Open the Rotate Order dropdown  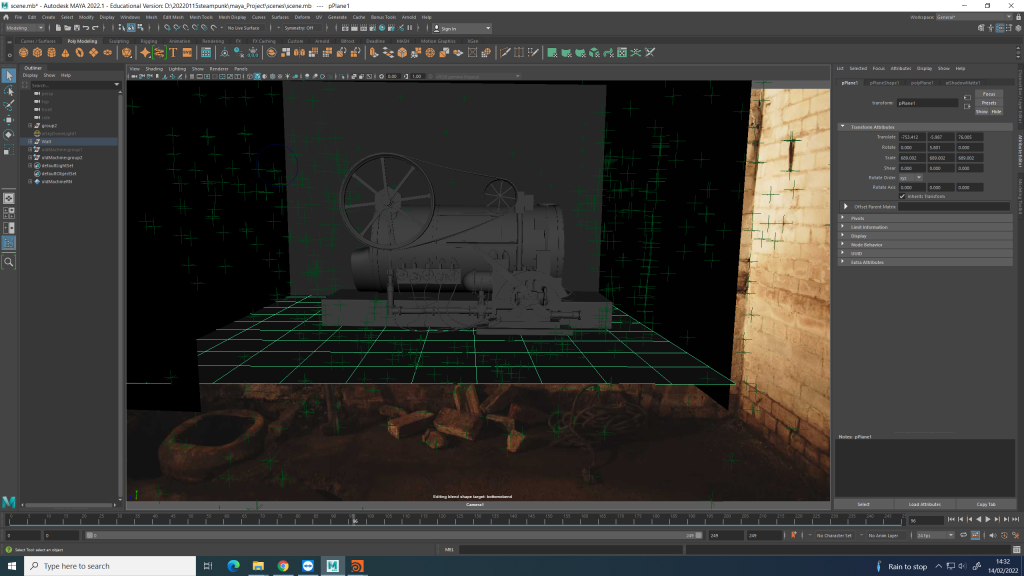[x=910, y=178]
